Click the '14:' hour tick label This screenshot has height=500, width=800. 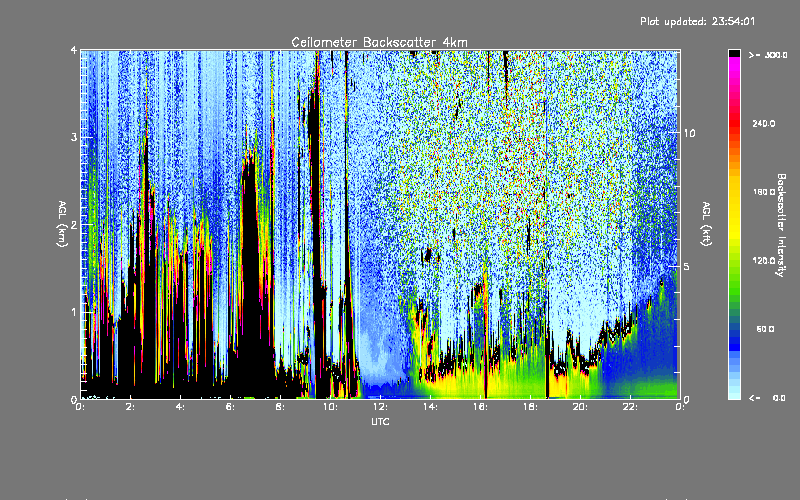click(x=431, y=407)
